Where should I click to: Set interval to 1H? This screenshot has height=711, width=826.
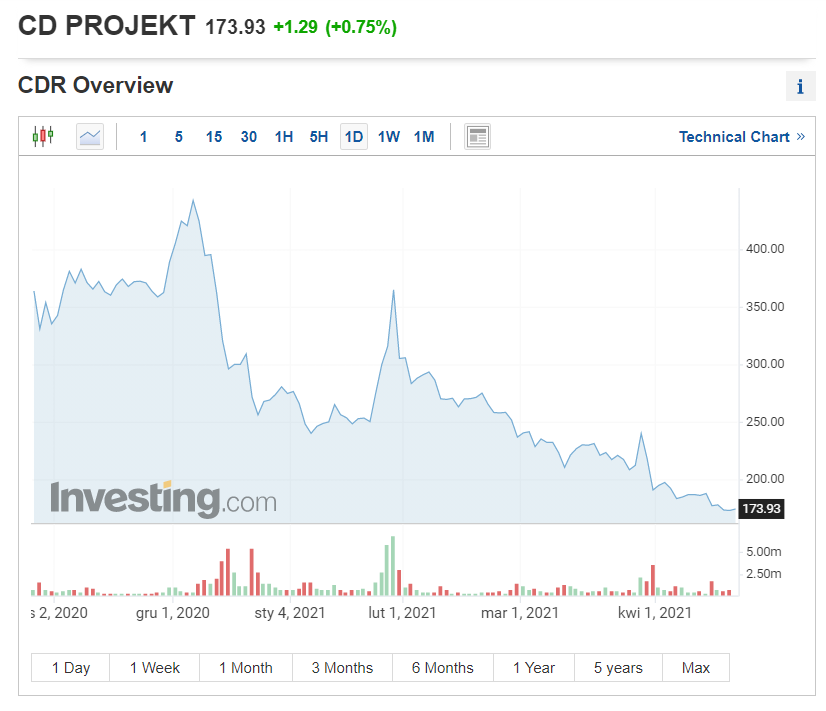[x=284, y=137]
